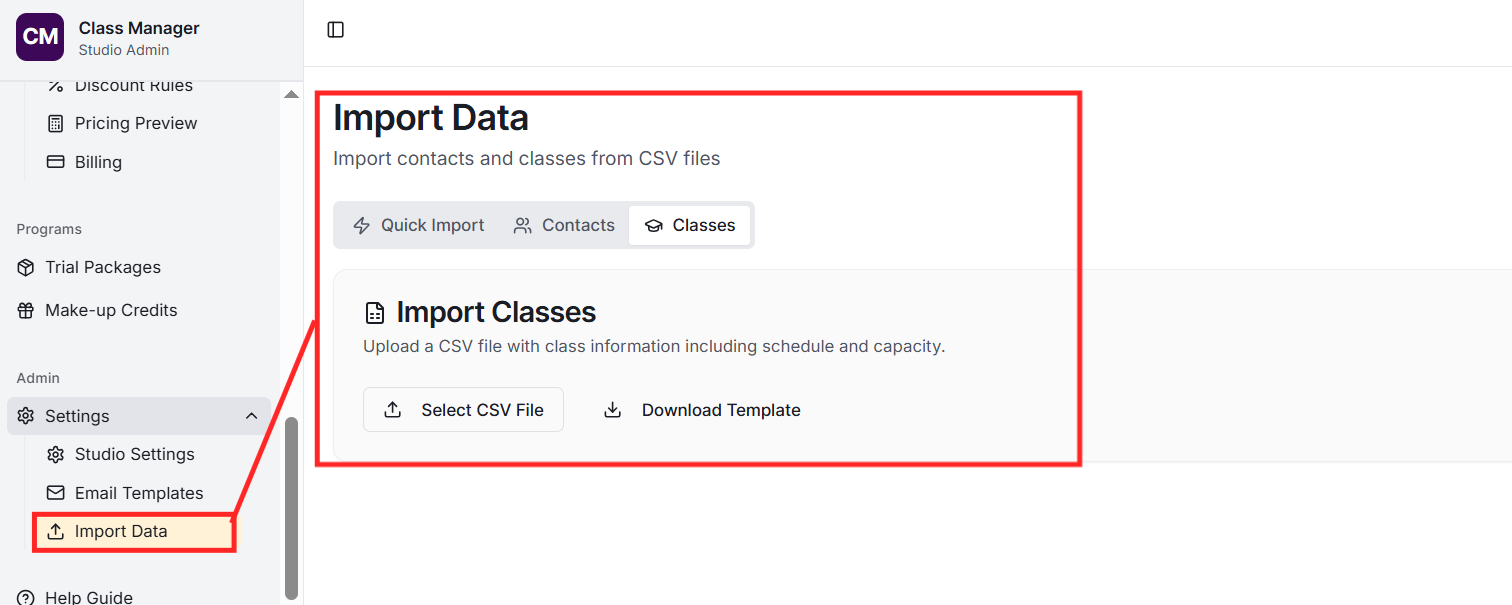Image resolution: width=1512 pixels, height=605 pixels.
Task: Open Discount Rules page
Action: (x=133, y=86)
